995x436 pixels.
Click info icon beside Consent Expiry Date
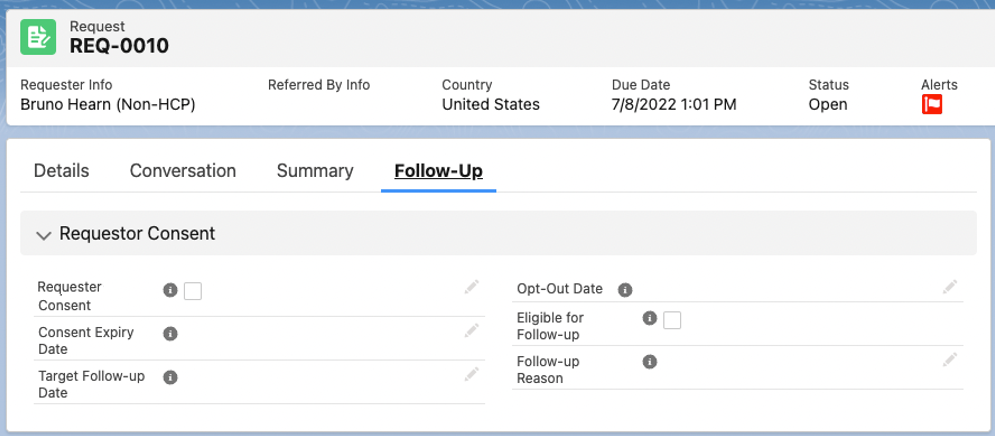pos(170,333)
